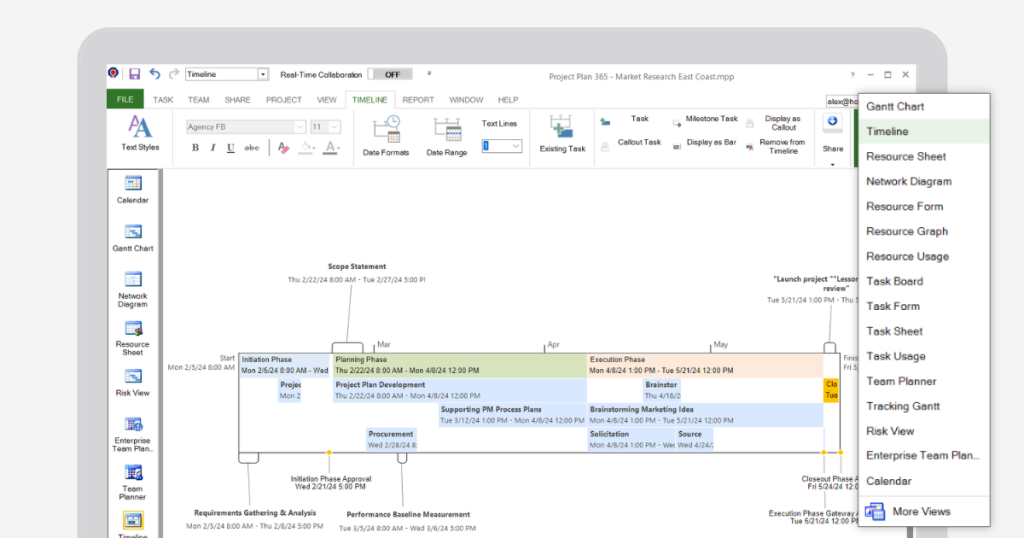Open Calendar view from sidebar
The height and width of the screenshot is (538, 1024).
coord(133,190)
